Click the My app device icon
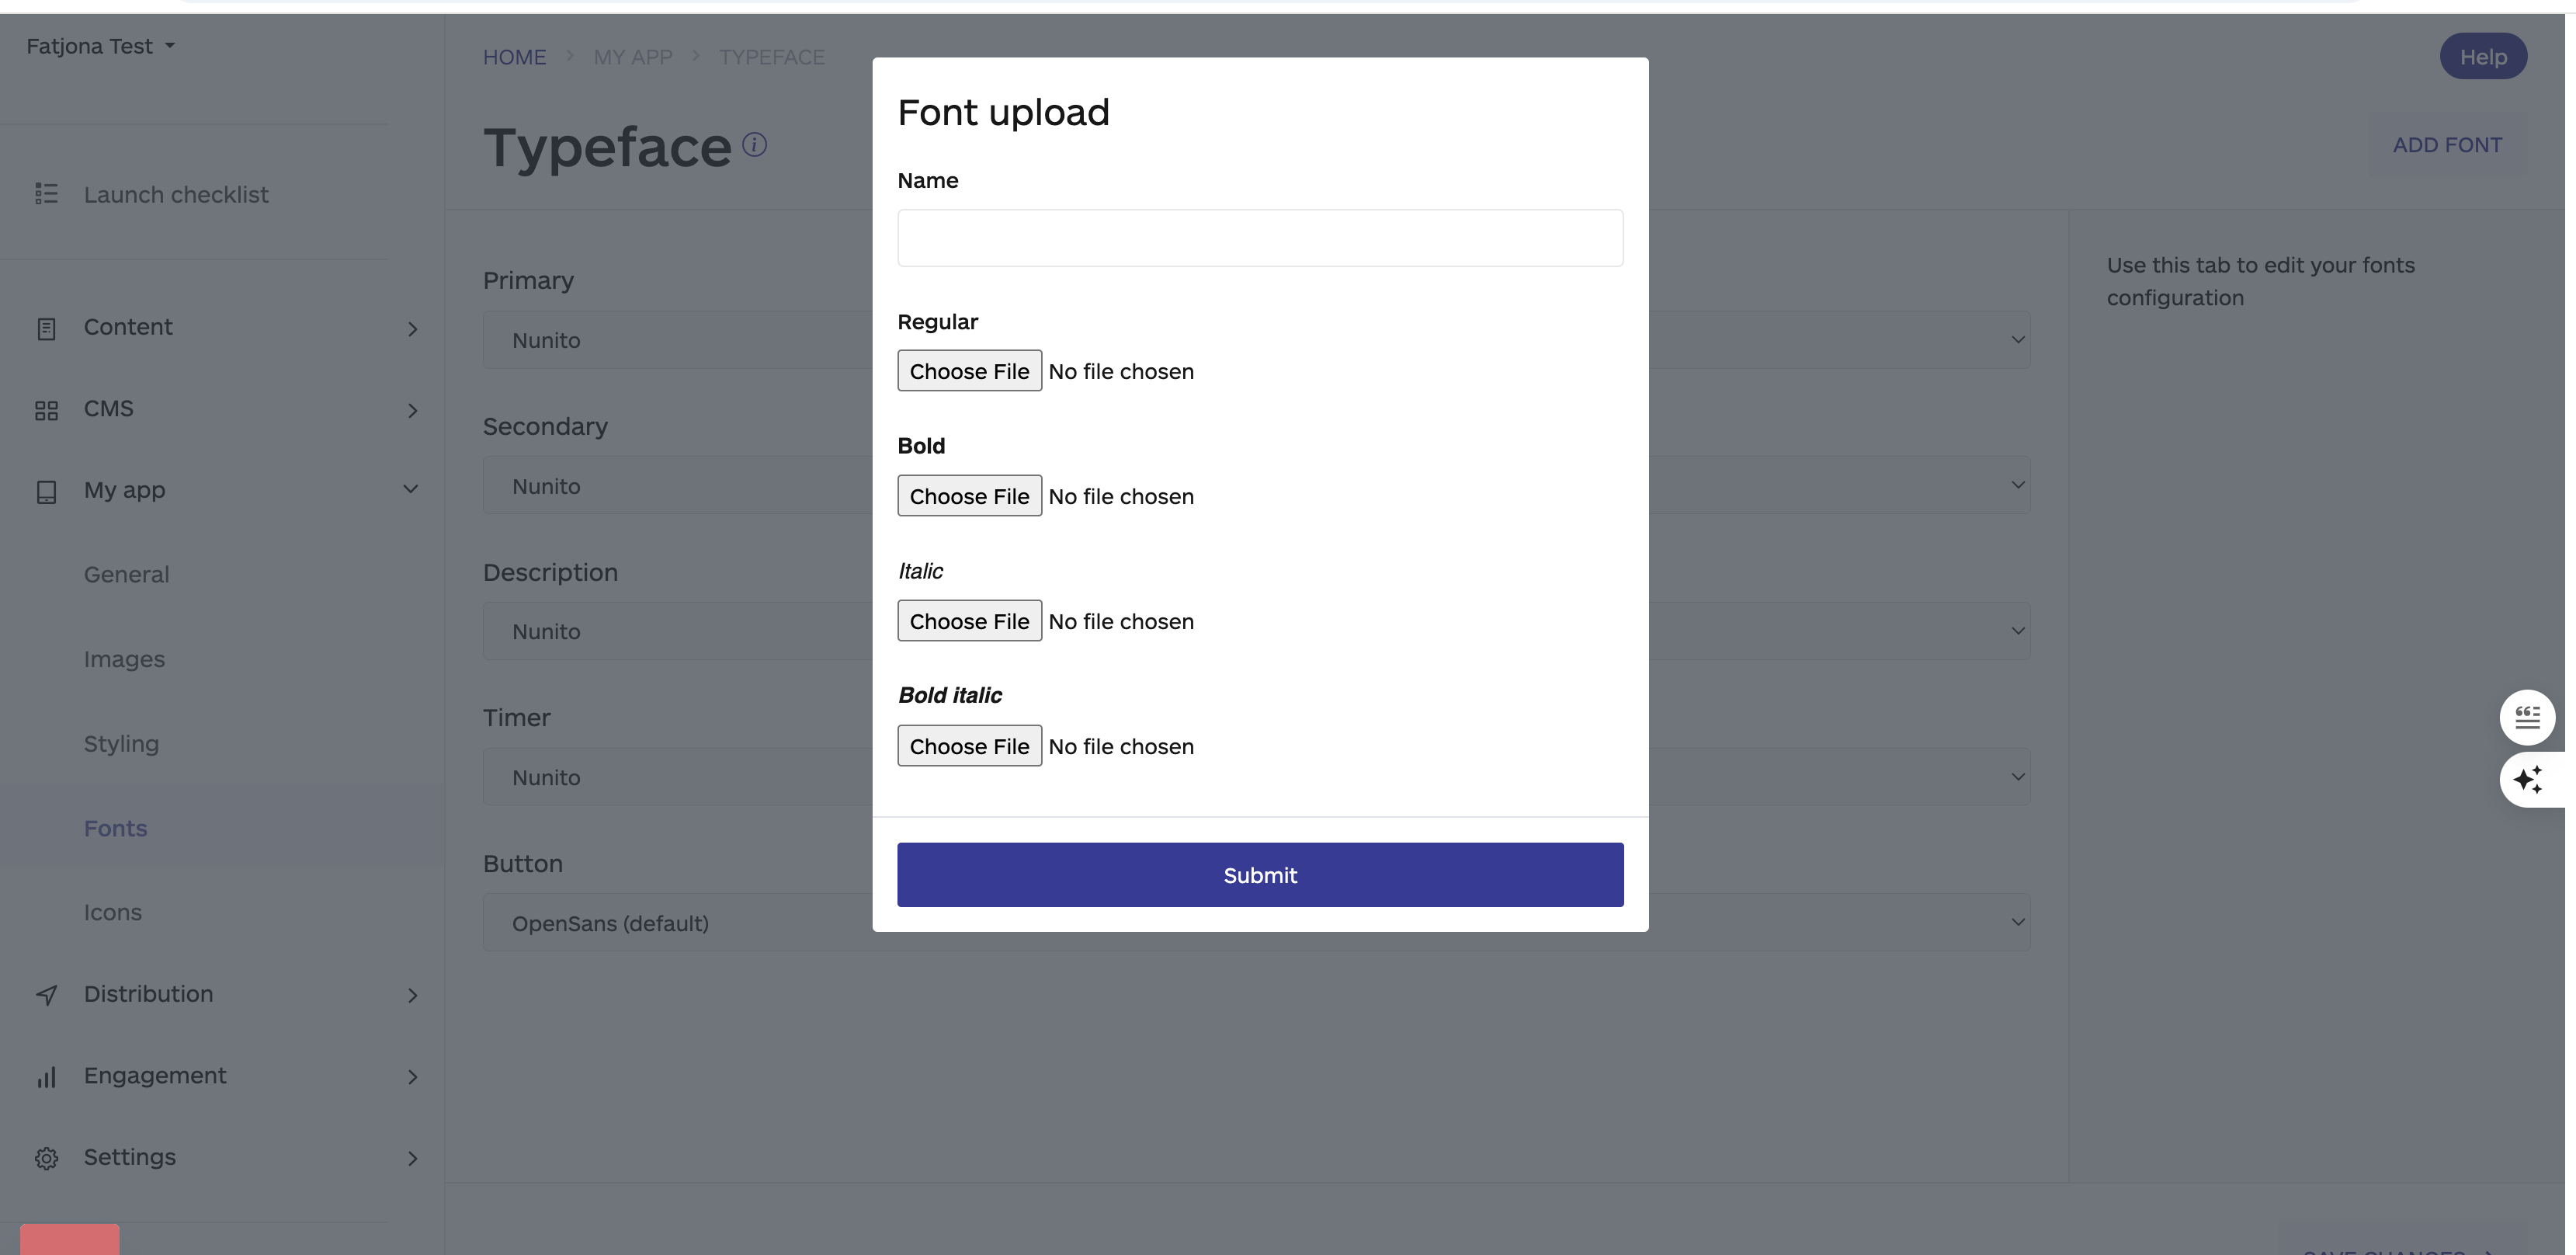This screenshot has width=2576, height=1255. click(x=46, y=491)
